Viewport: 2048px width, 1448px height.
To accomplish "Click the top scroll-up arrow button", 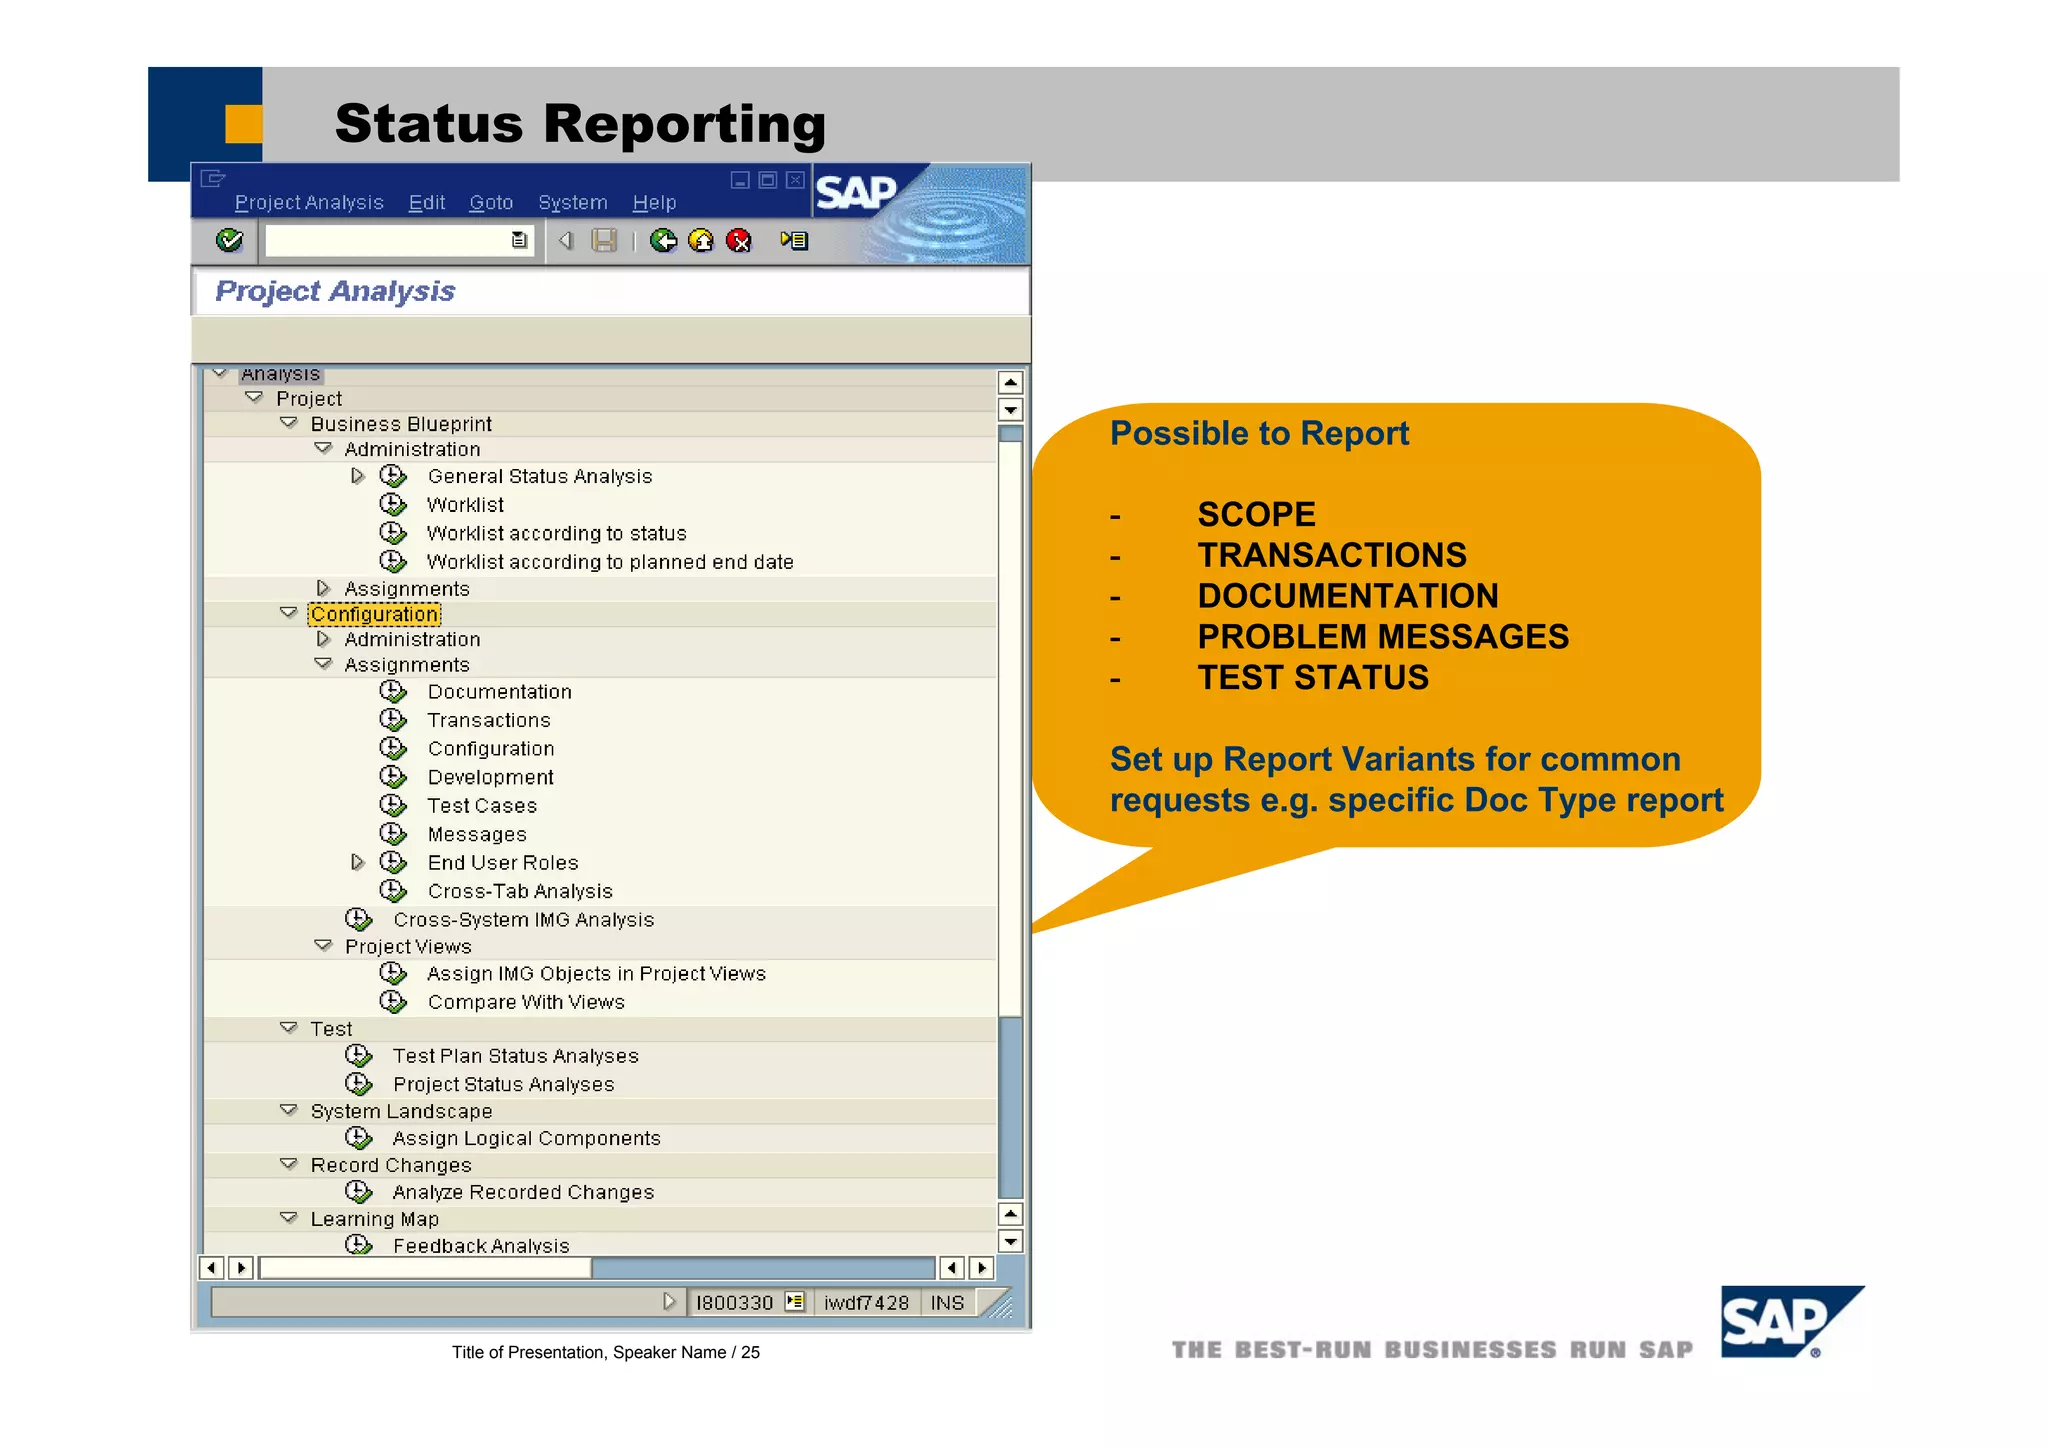I will tap(1011, 382).
